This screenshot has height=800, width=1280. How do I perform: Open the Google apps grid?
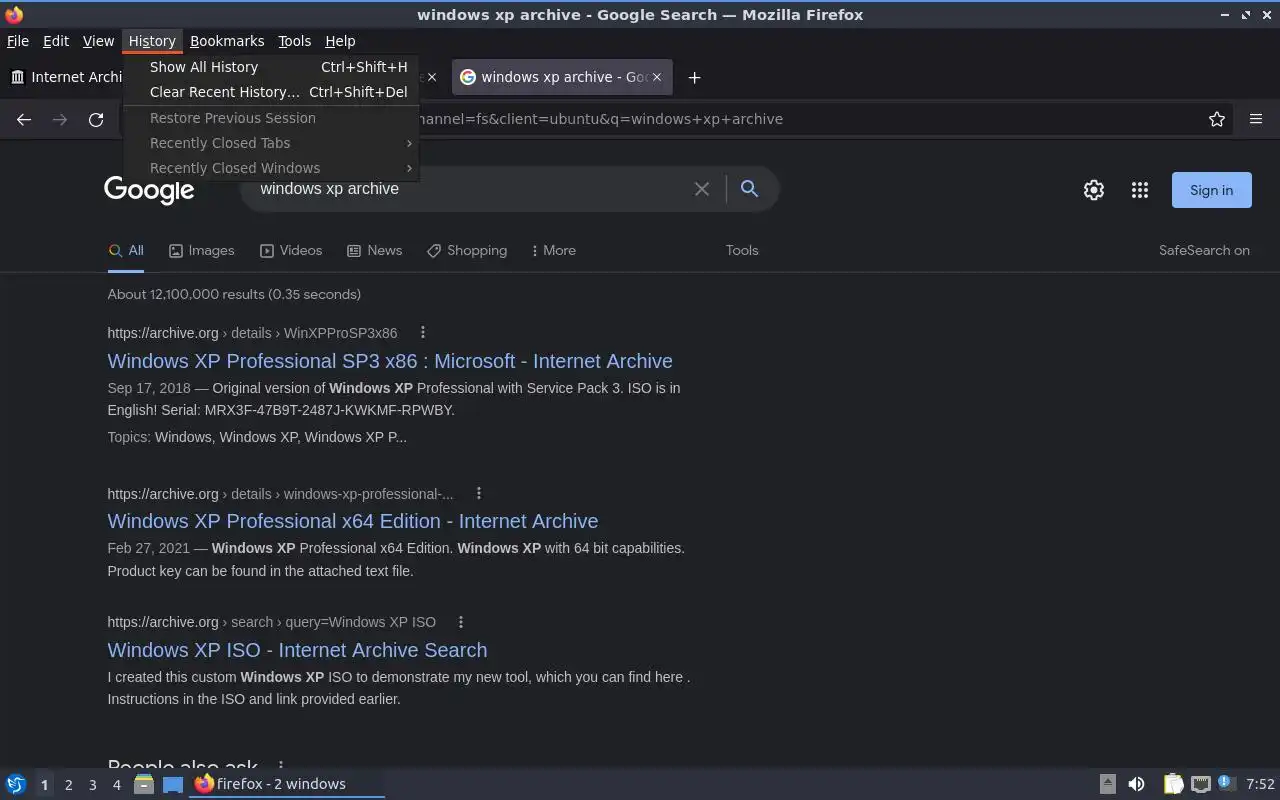(x=1140, y=190)
